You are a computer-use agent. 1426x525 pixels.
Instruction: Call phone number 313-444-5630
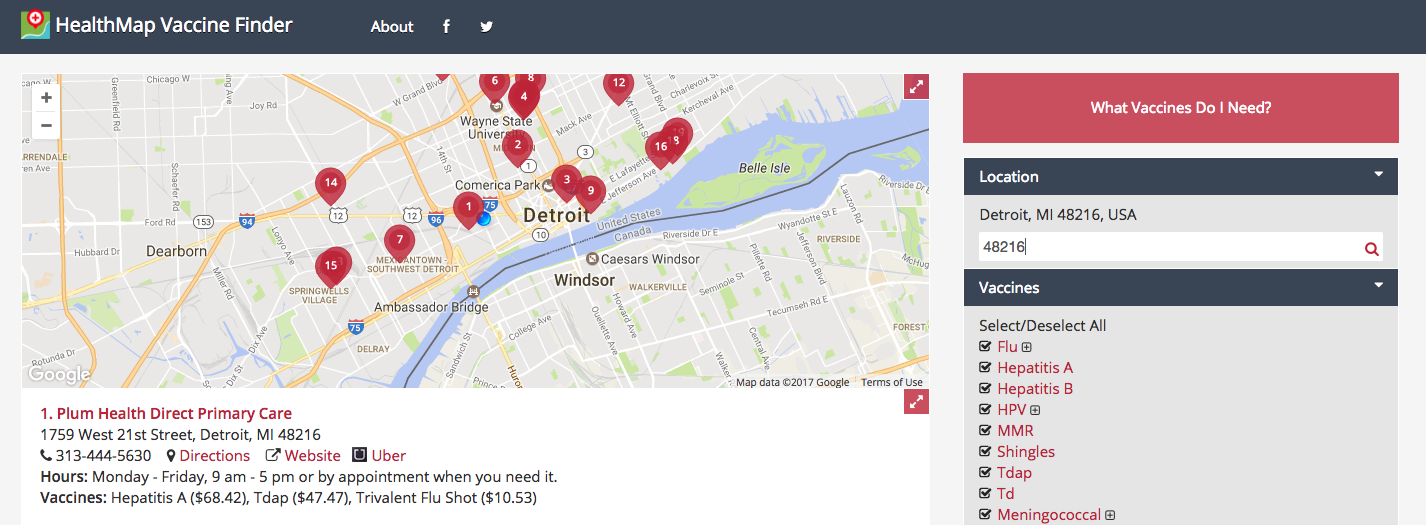tap(103, 456)
